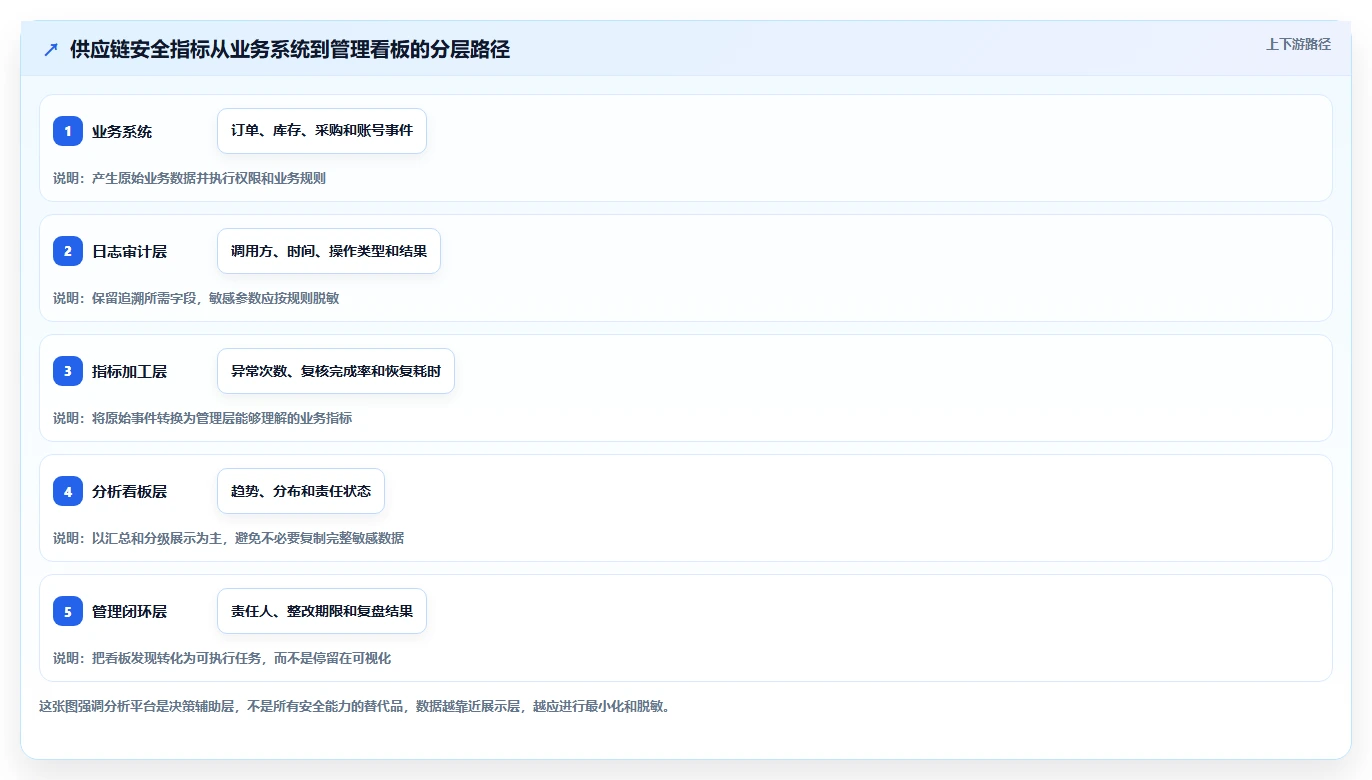
Task: Click the note 将原始事件转换为管理层能够理解的业务指标
Action: click(x=222, y=418)
